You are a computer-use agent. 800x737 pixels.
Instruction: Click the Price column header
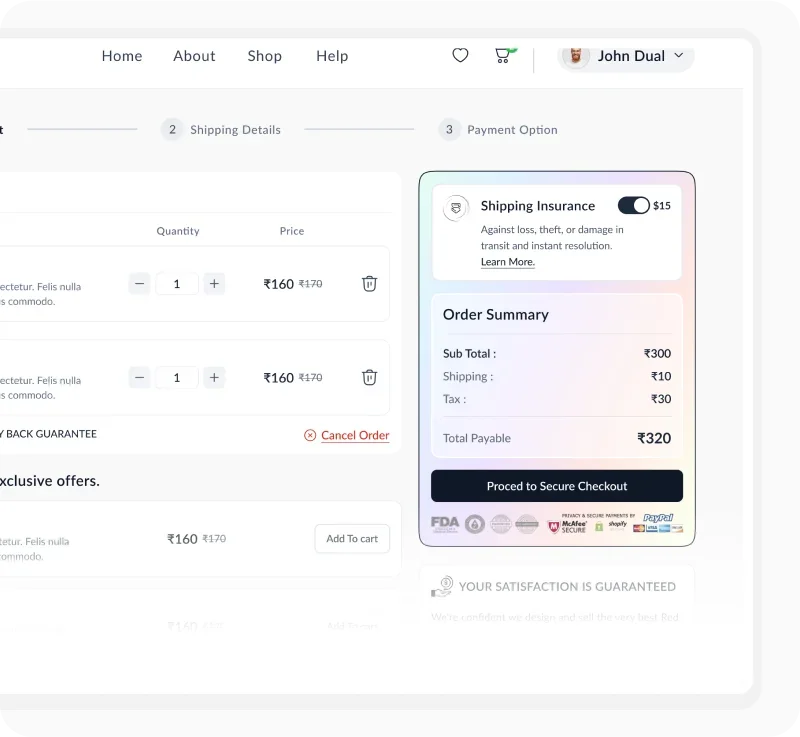pos(292,231)
